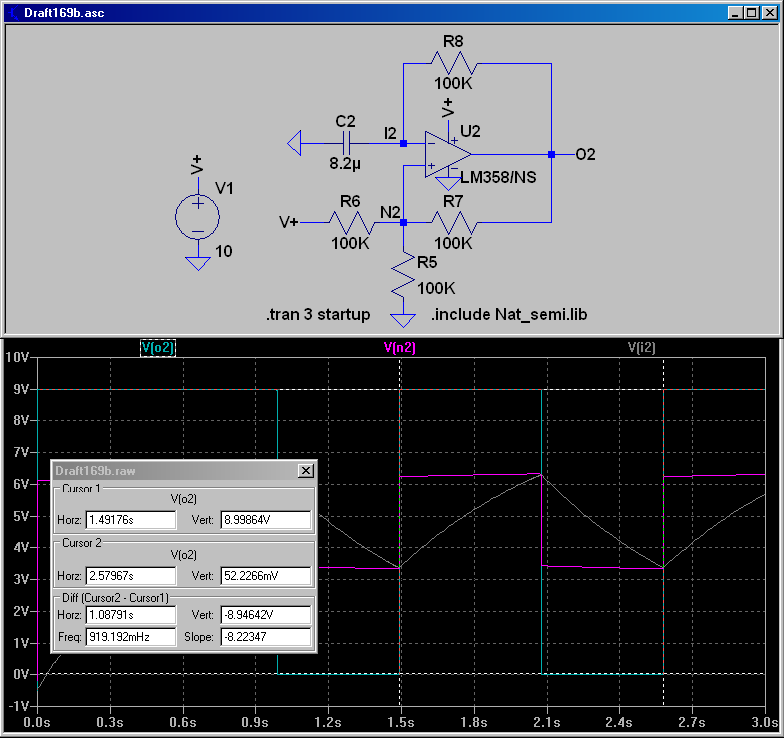
Task: Click the 2.1s time axis label
Action: [546, 722]
